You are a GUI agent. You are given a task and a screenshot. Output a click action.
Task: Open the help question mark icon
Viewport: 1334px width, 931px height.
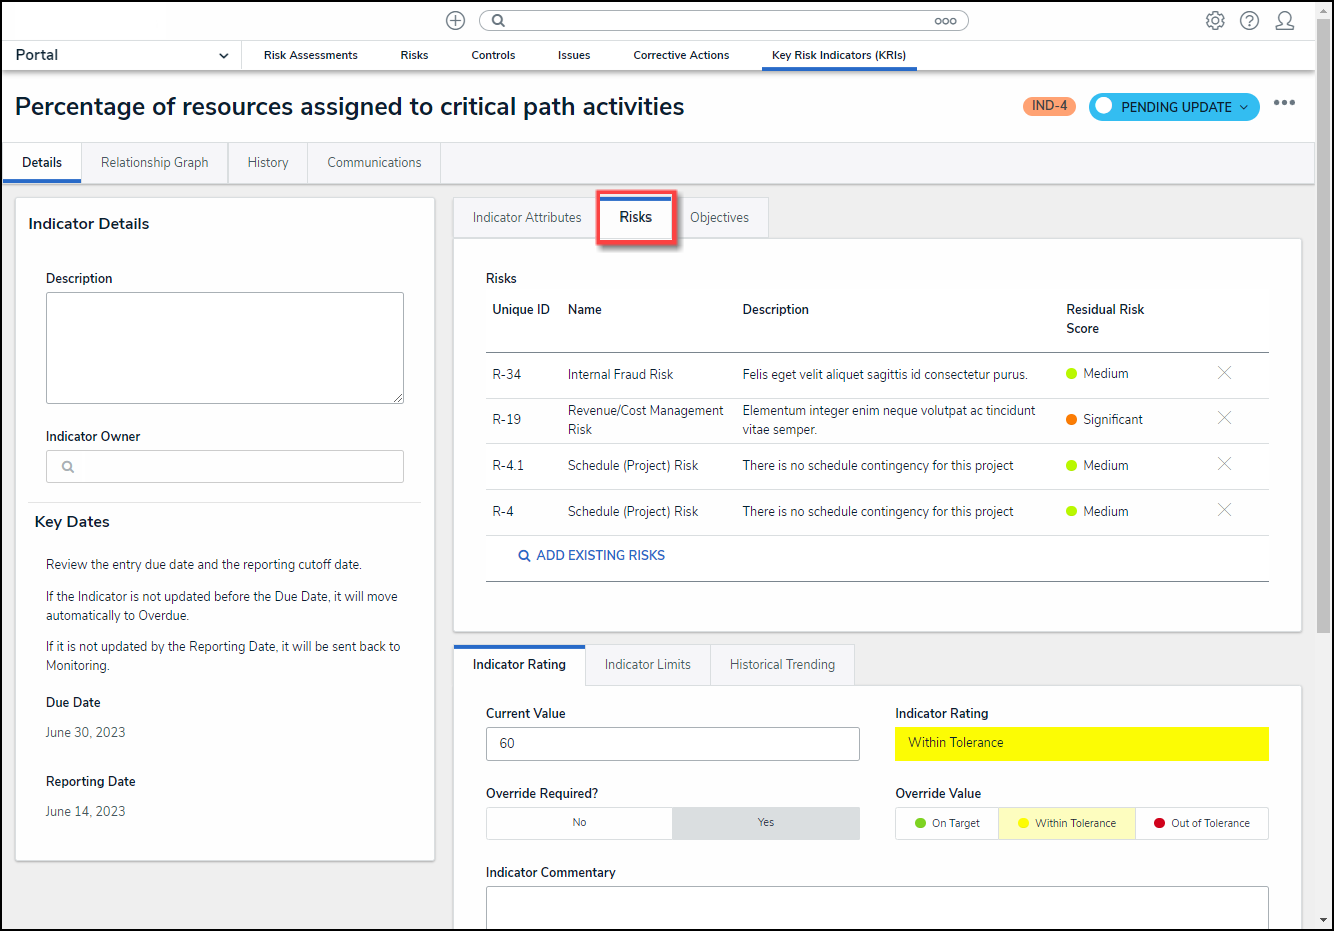click(x=1249, y=20)
